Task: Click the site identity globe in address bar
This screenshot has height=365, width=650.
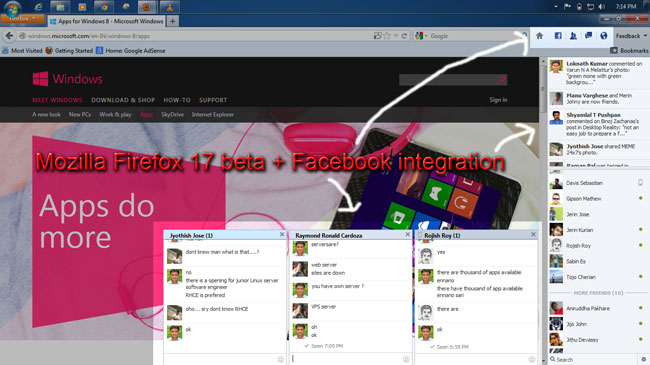Action: click(22, 36)
